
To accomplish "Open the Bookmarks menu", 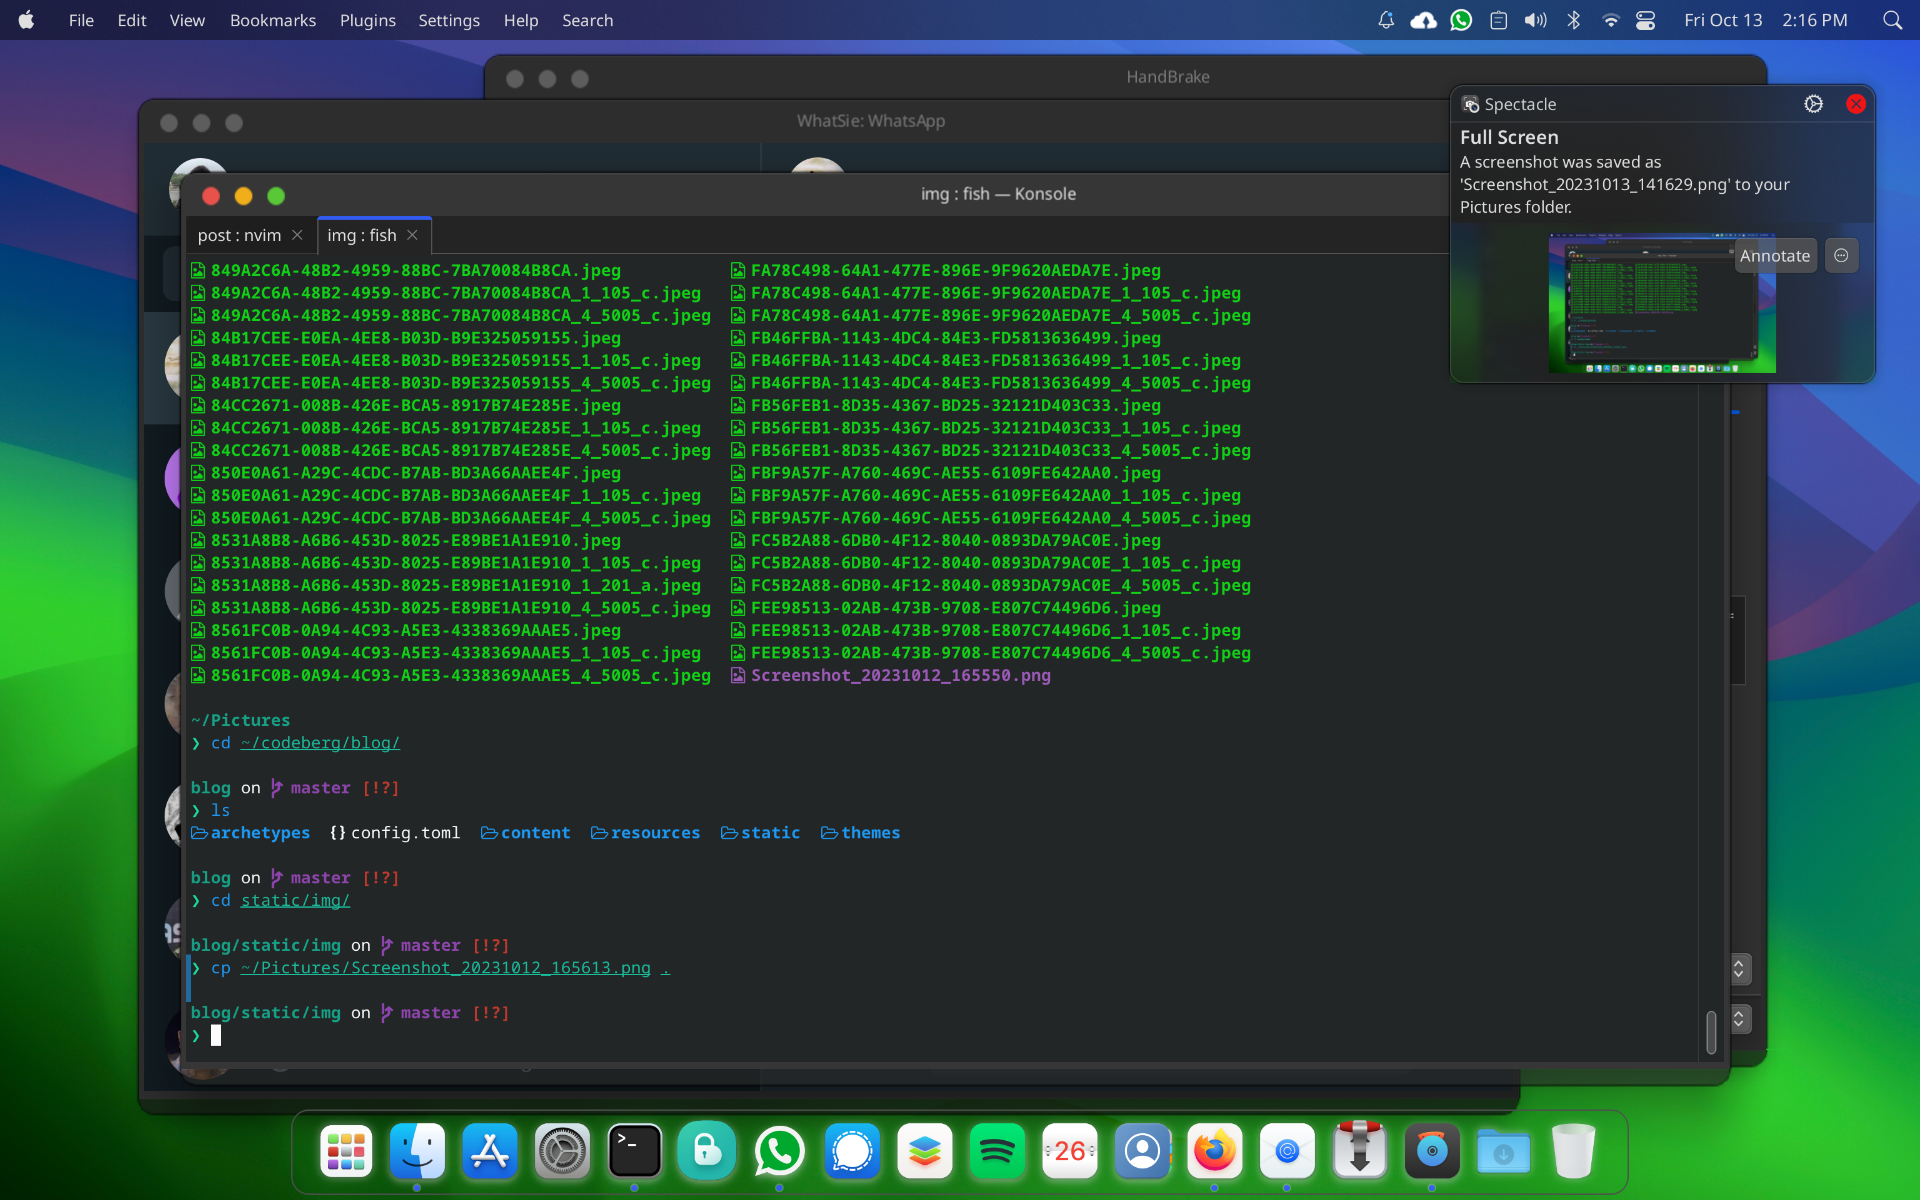I will pyautogui.click(x=272, y=20).
